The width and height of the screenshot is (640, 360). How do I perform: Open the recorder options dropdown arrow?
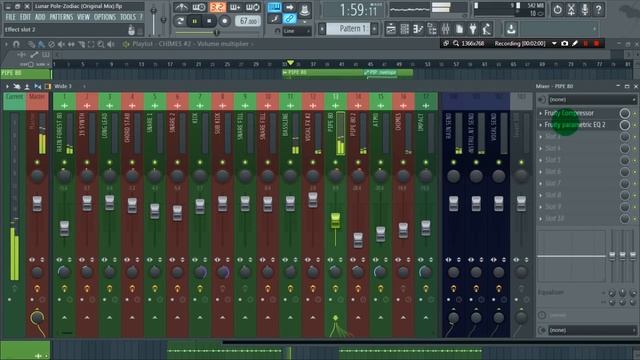(554, 43)
